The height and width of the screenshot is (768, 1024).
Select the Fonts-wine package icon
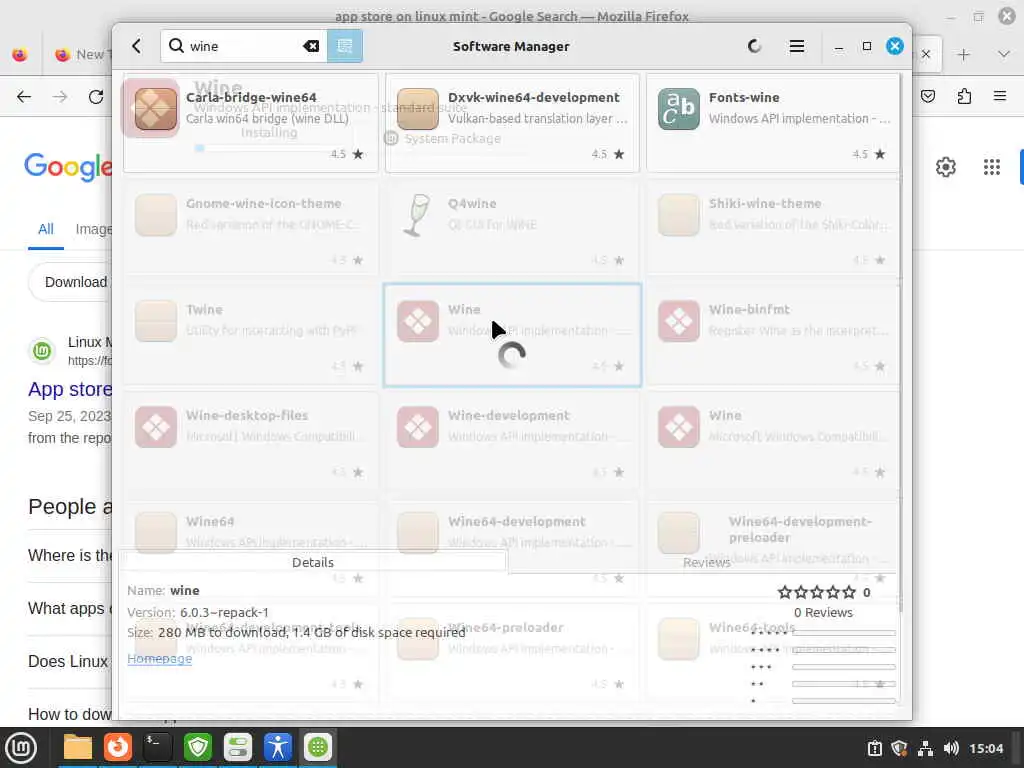[x=679, y=109]
